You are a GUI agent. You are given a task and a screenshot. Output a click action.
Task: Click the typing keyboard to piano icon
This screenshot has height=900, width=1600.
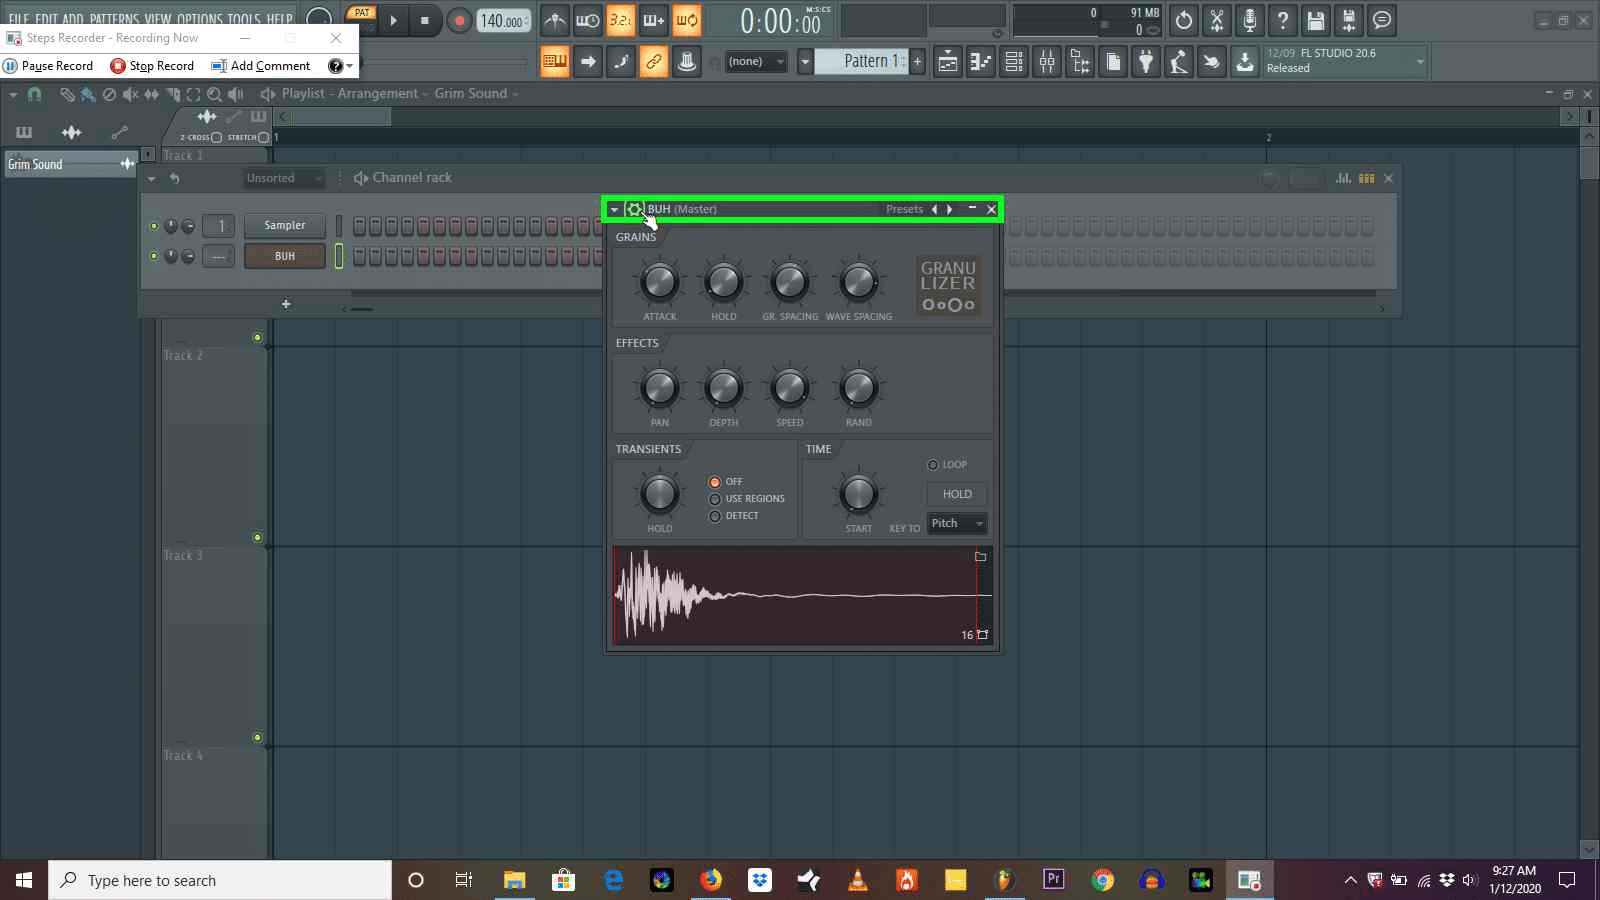pos(554,62)
